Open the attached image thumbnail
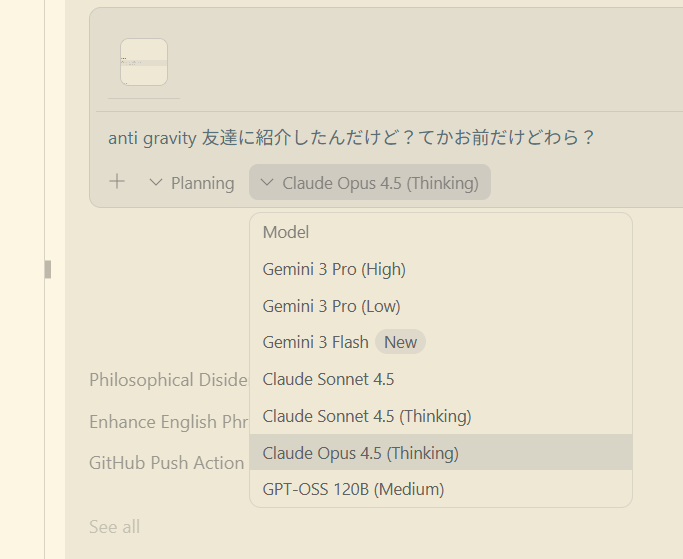 144,62
